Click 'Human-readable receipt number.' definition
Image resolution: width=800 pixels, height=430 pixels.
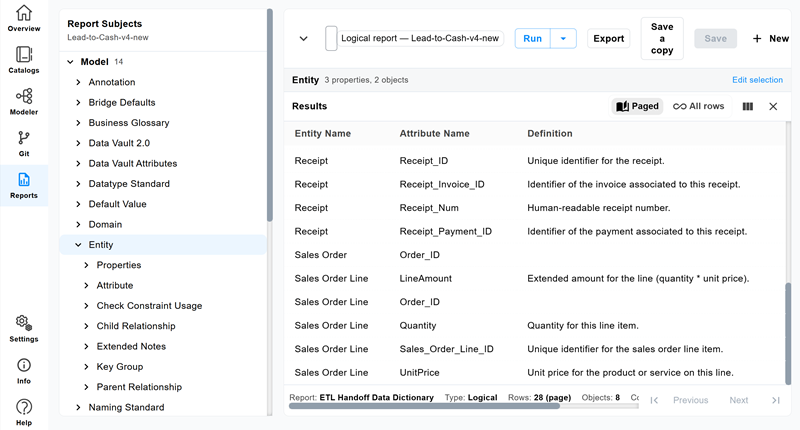click(598, 208)
